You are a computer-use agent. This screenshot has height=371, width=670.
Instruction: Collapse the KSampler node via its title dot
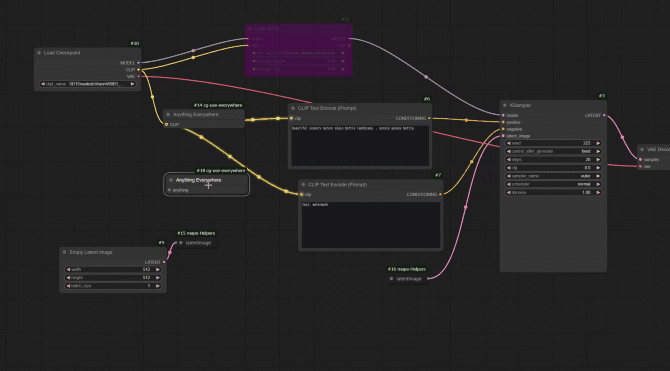(x=505, y=105)
